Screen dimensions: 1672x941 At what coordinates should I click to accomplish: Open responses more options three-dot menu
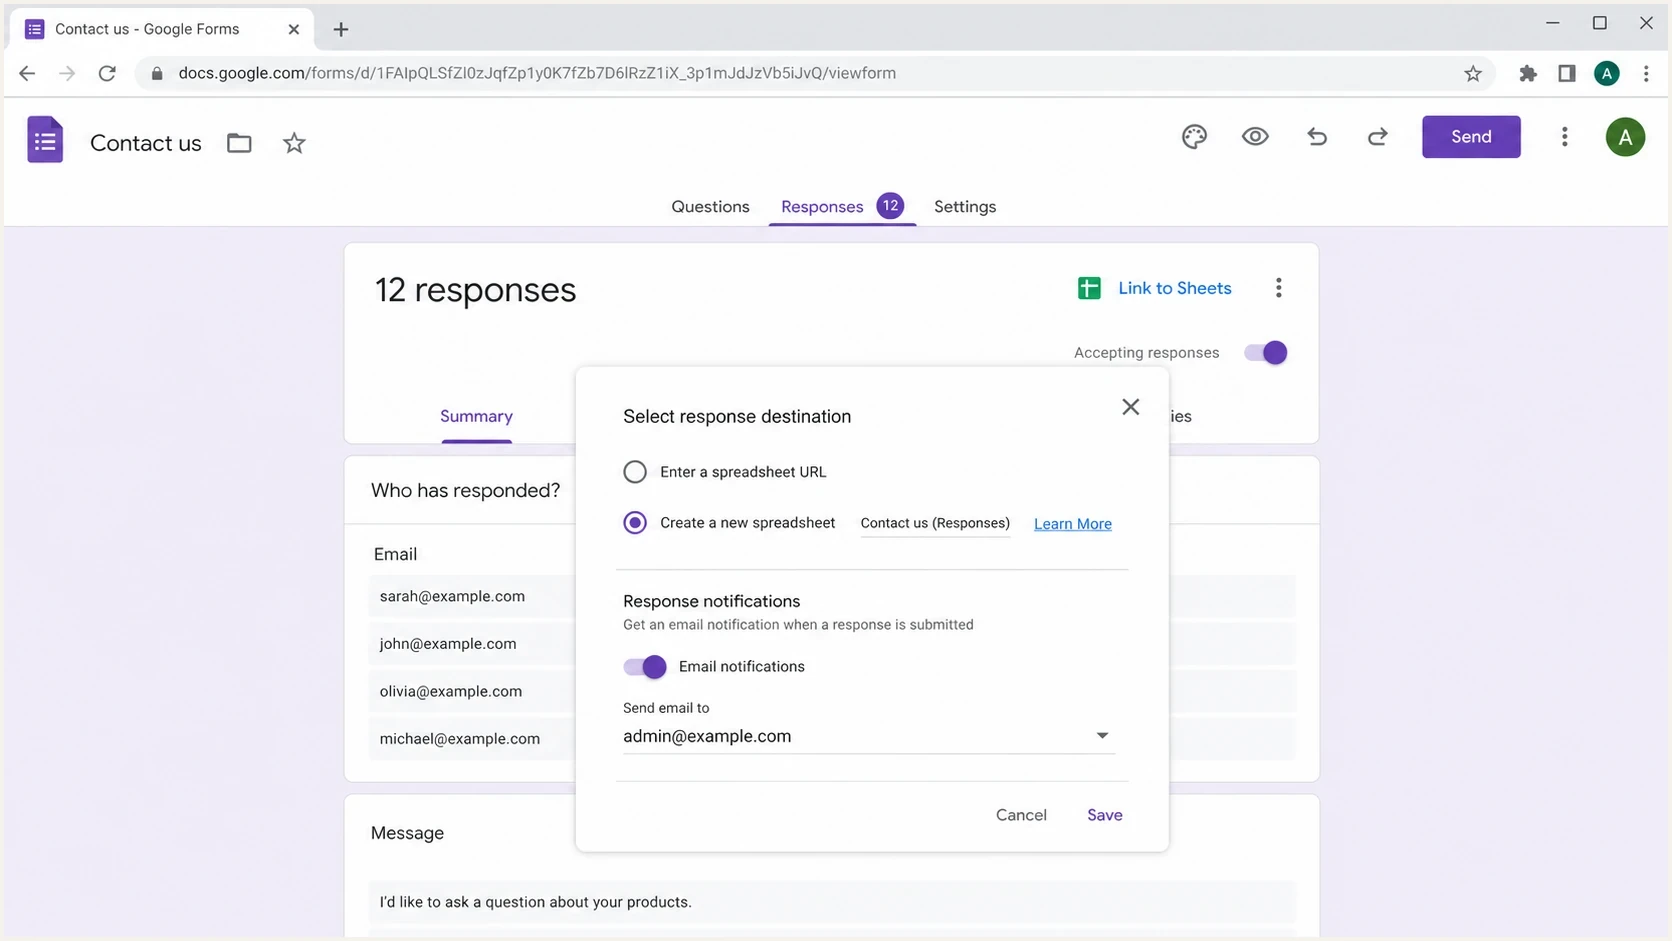[x=1278, y=288]
